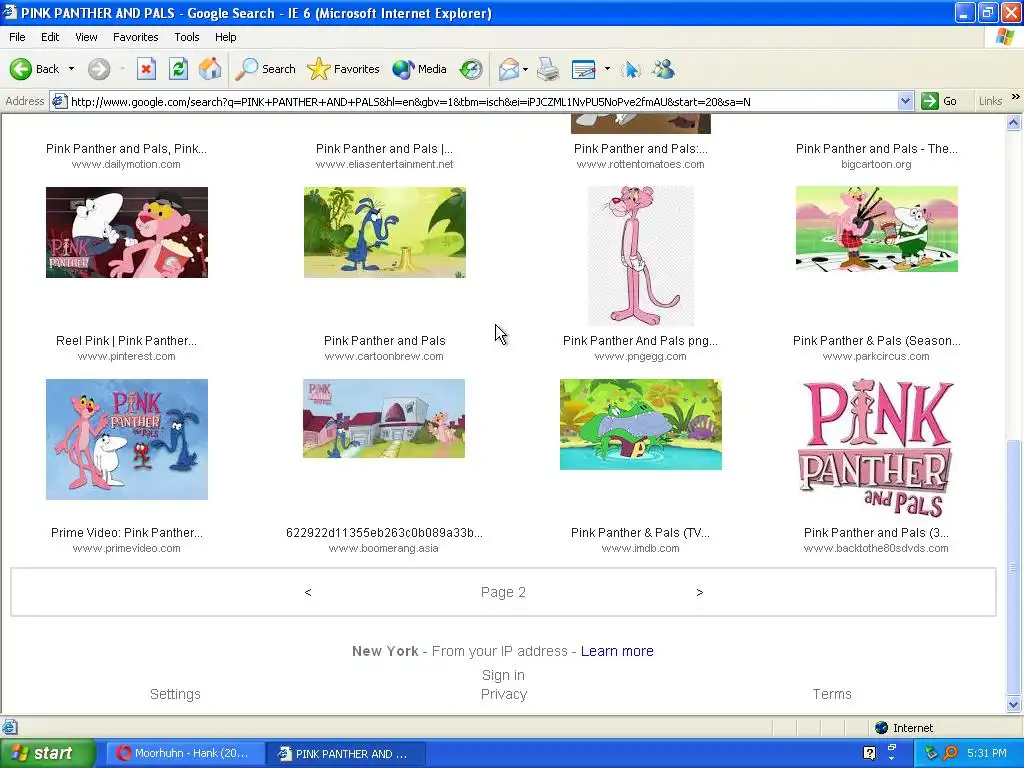Go to the next results page arrow
The height and width of the screenshot is (768, 1024).
[699, 592]
